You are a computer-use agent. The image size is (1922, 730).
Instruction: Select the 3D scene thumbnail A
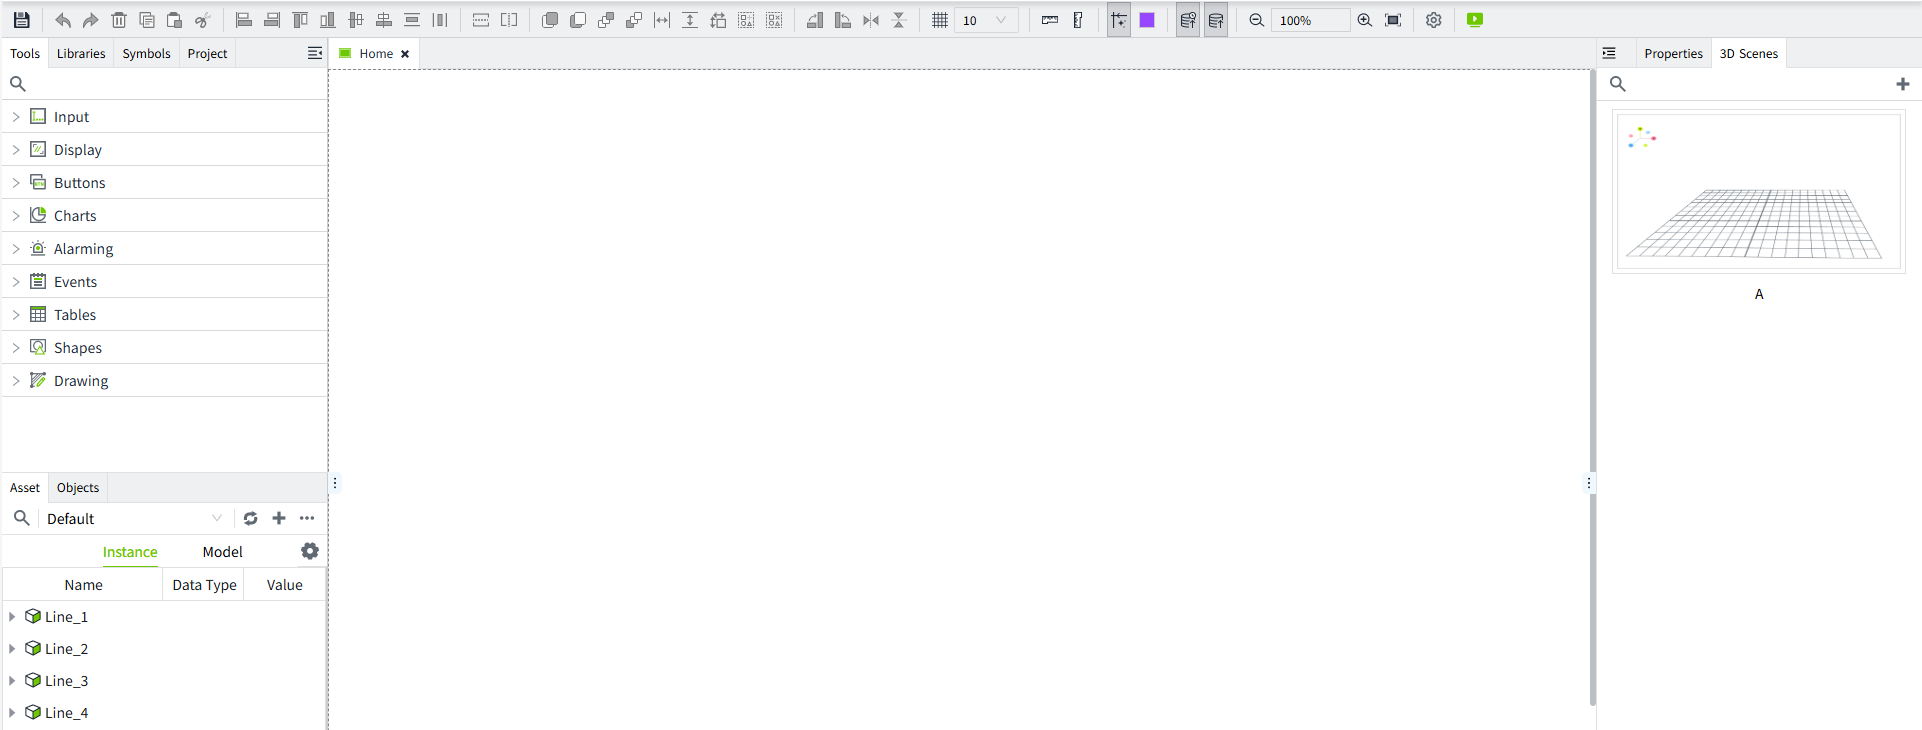(1758, 192)
